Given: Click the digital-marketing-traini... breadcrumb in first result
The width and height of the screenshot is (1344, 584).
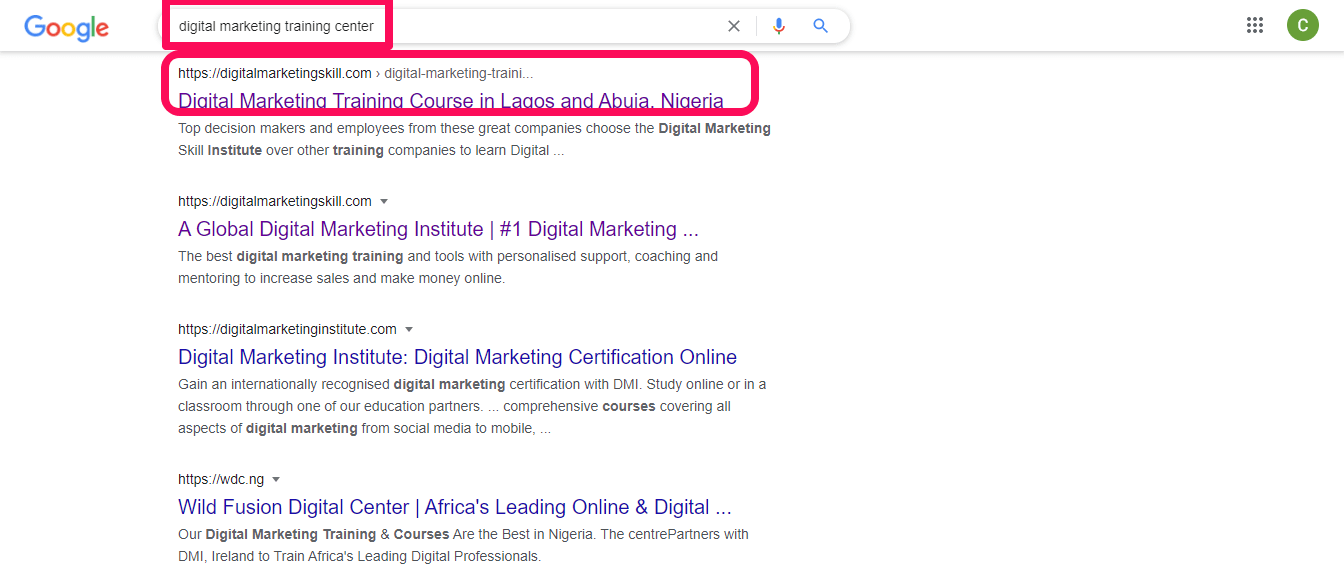Looking at the screenshot, I should point(459,73).
